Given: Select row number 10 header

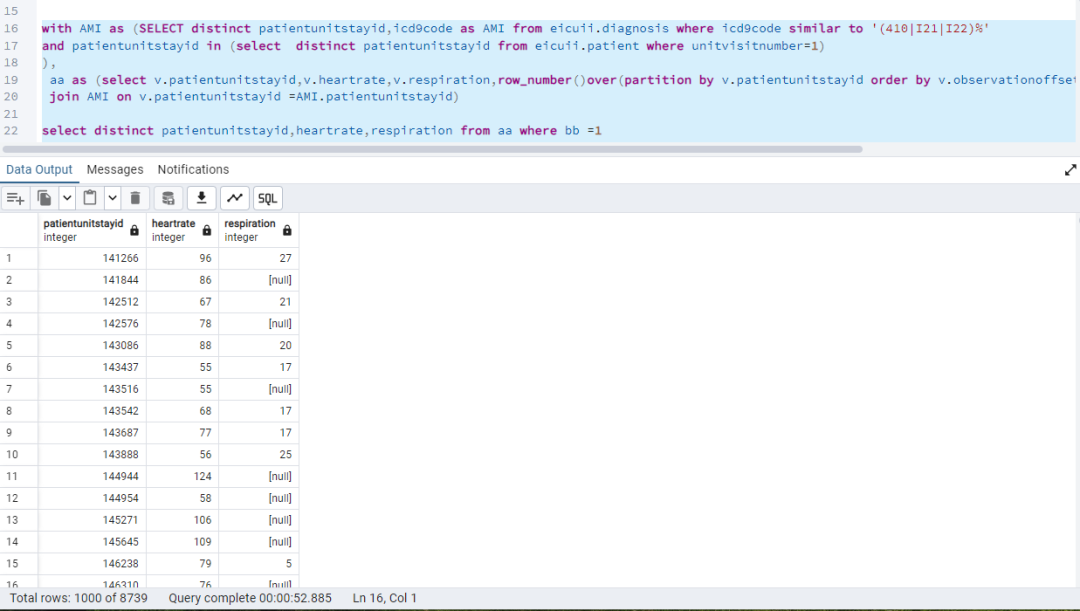Looking at the screenshot, I should click(x=19, y=455).
